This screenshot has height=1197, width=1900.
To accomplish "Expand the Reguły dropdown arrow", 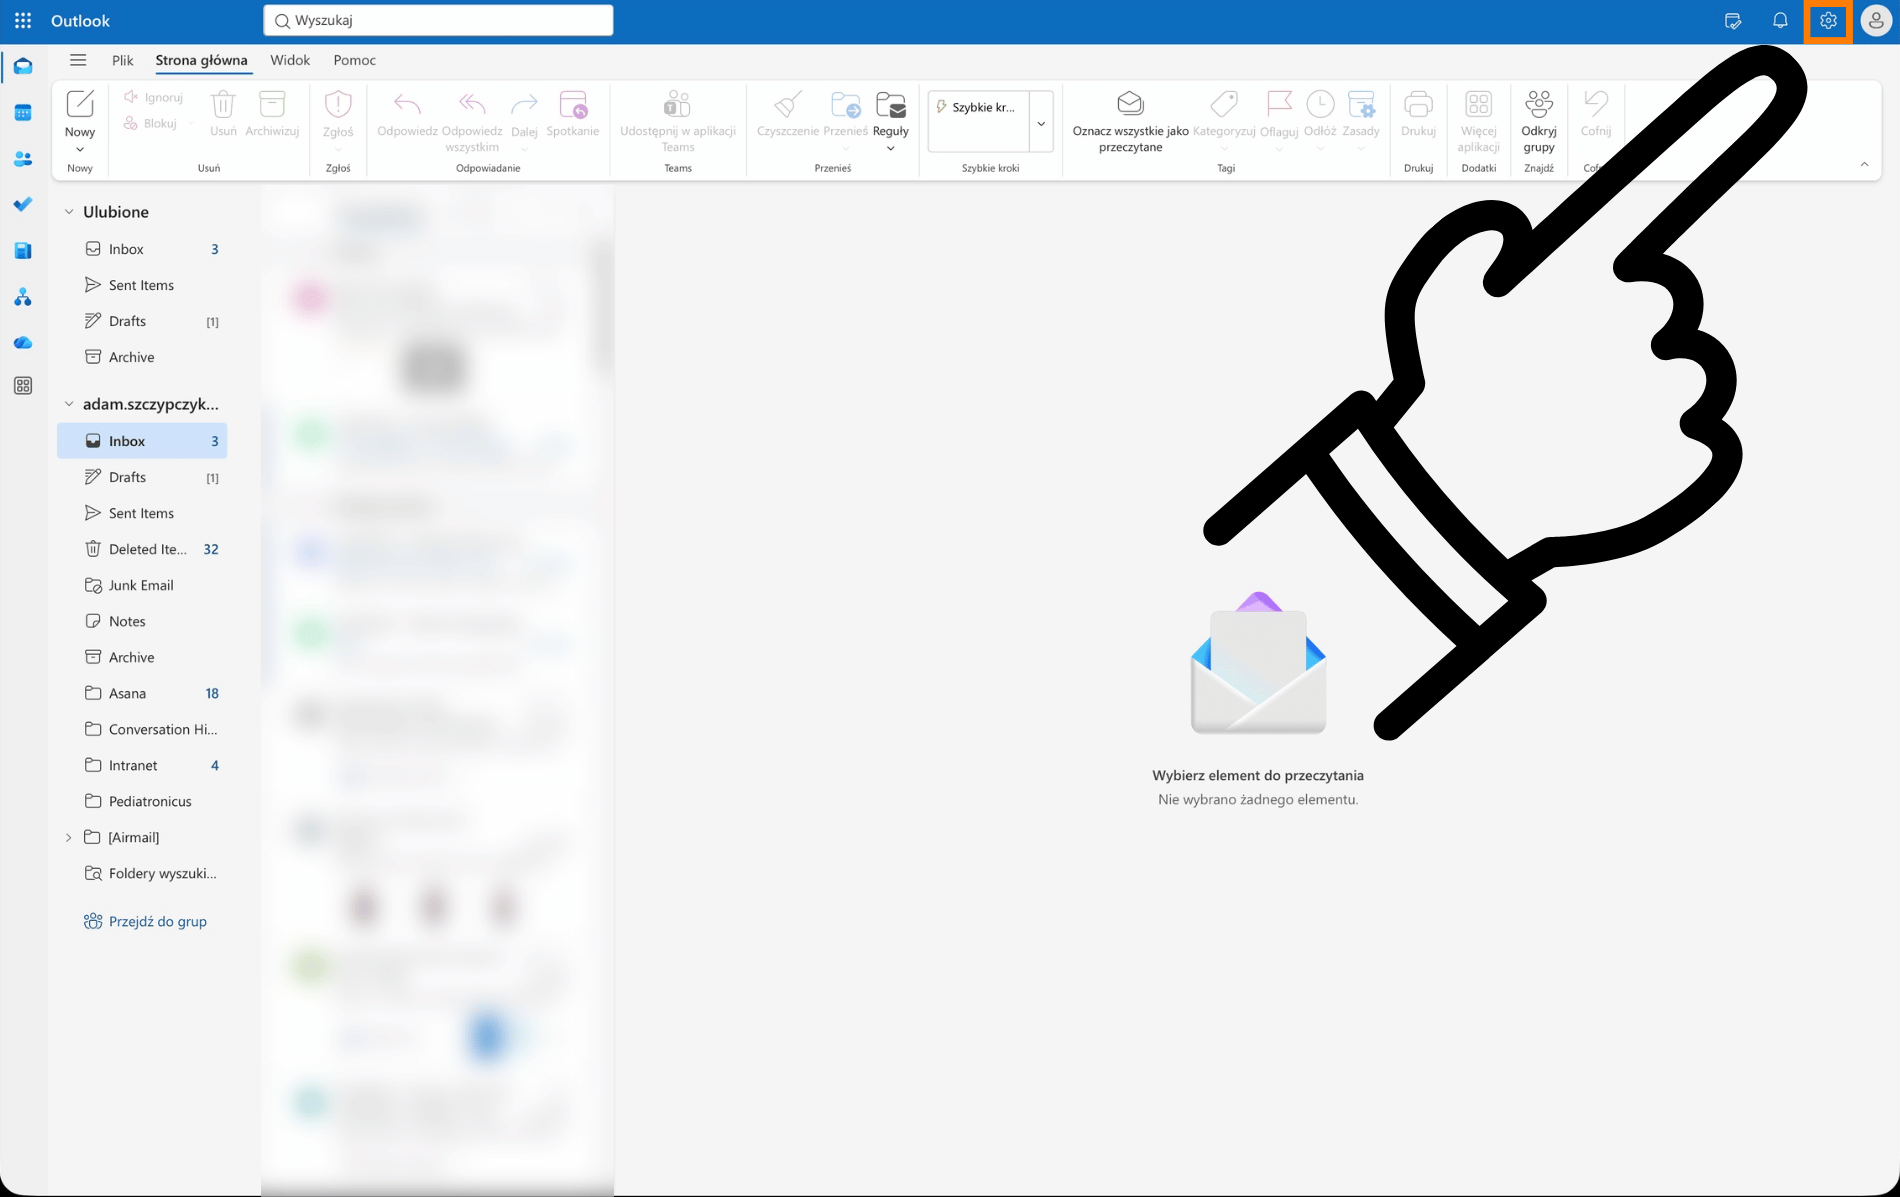I will click(x=890, y=149).
